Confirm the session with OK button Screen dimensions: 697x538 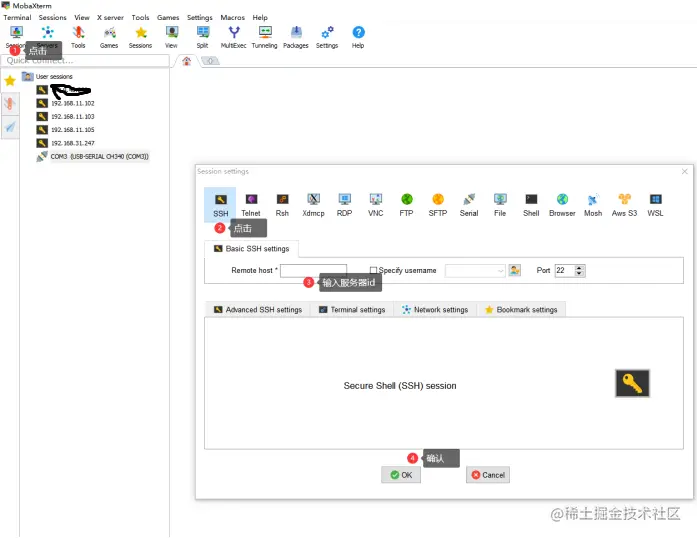tap(401, 475)
